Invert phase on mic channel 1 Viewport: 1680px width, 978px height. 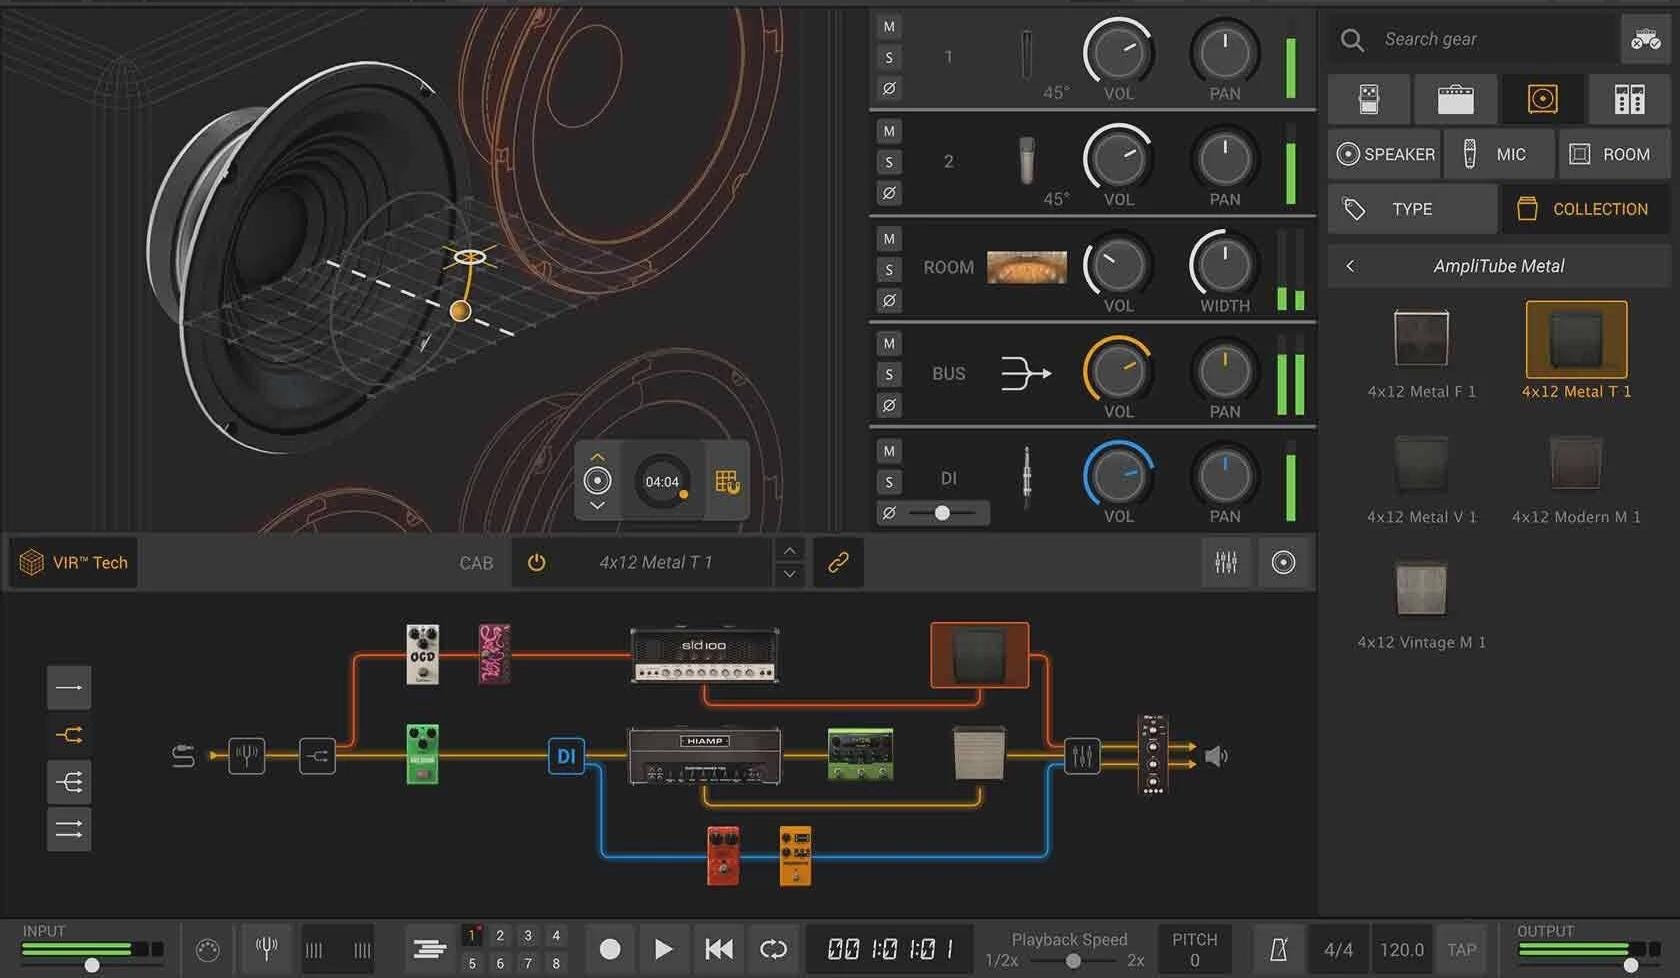pos(889,88)
